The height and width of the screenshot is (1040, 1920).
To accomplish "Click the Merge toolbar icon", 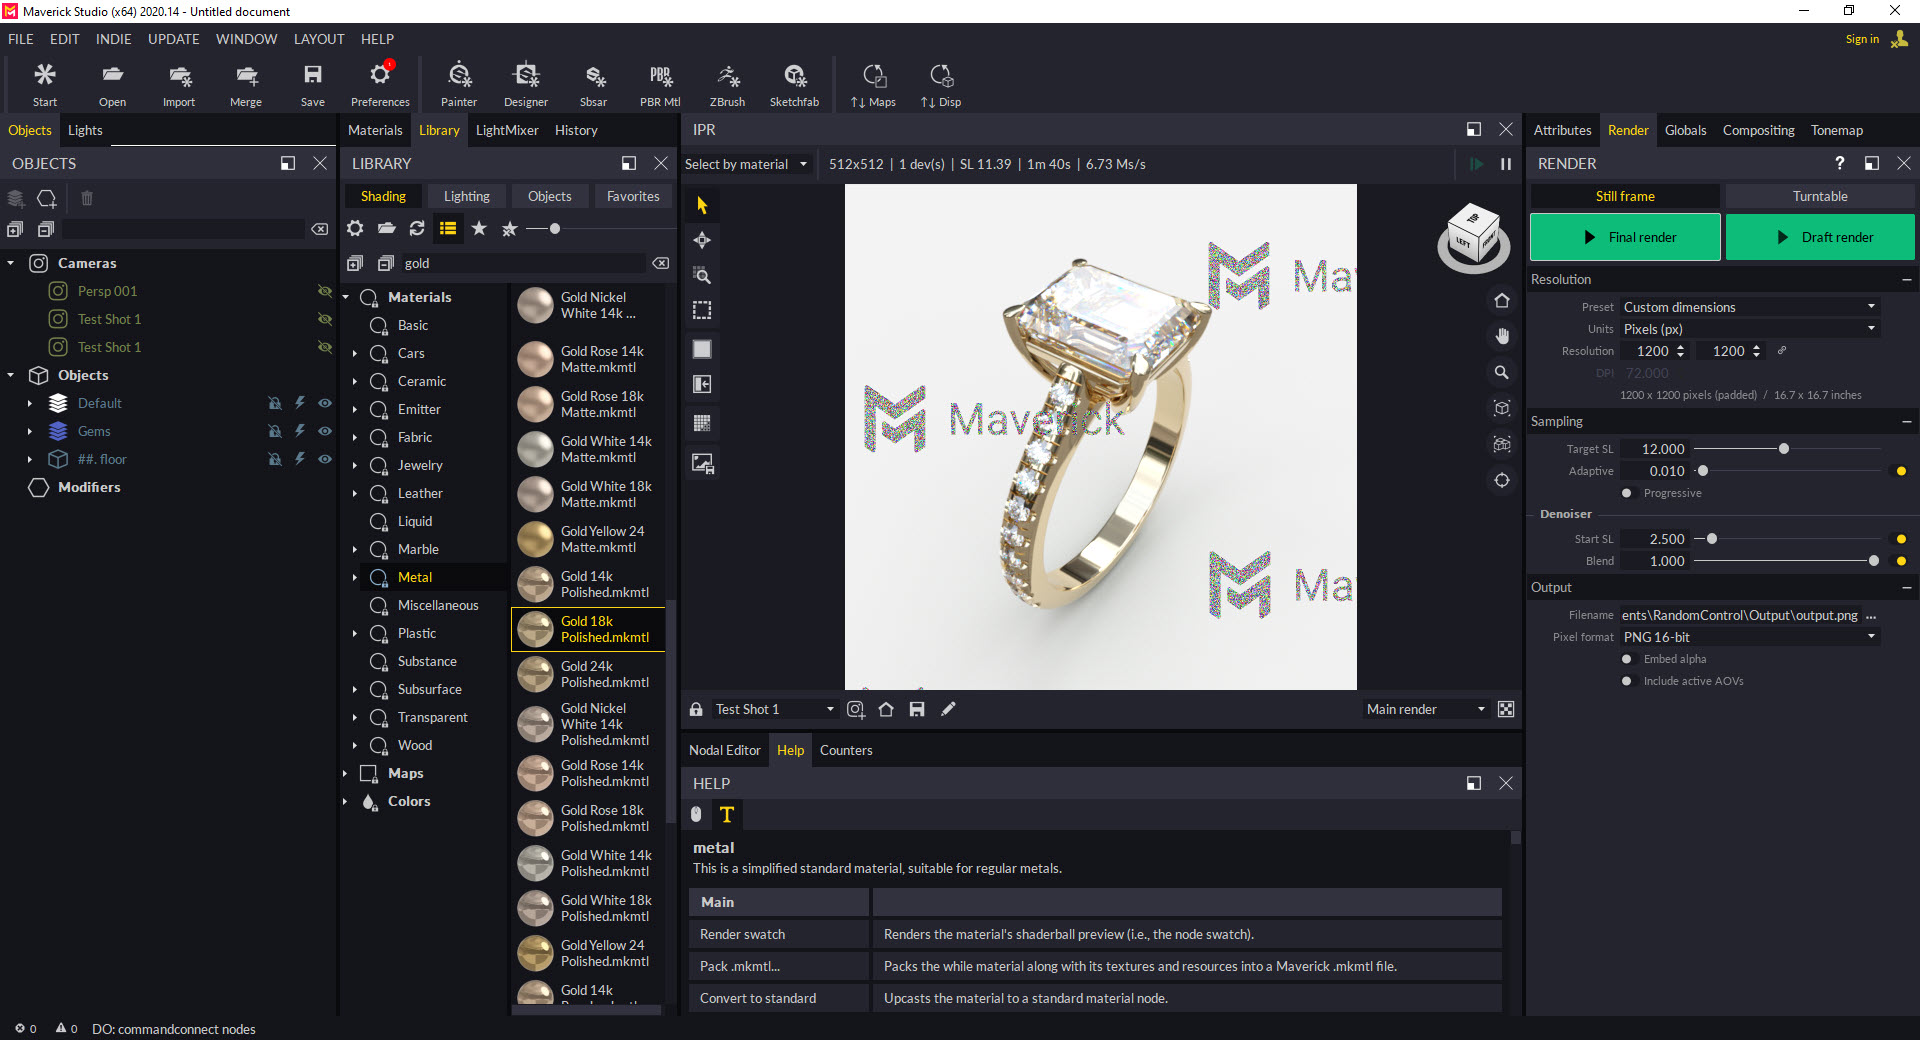I will pyautogui.click(x=246, y=84).
